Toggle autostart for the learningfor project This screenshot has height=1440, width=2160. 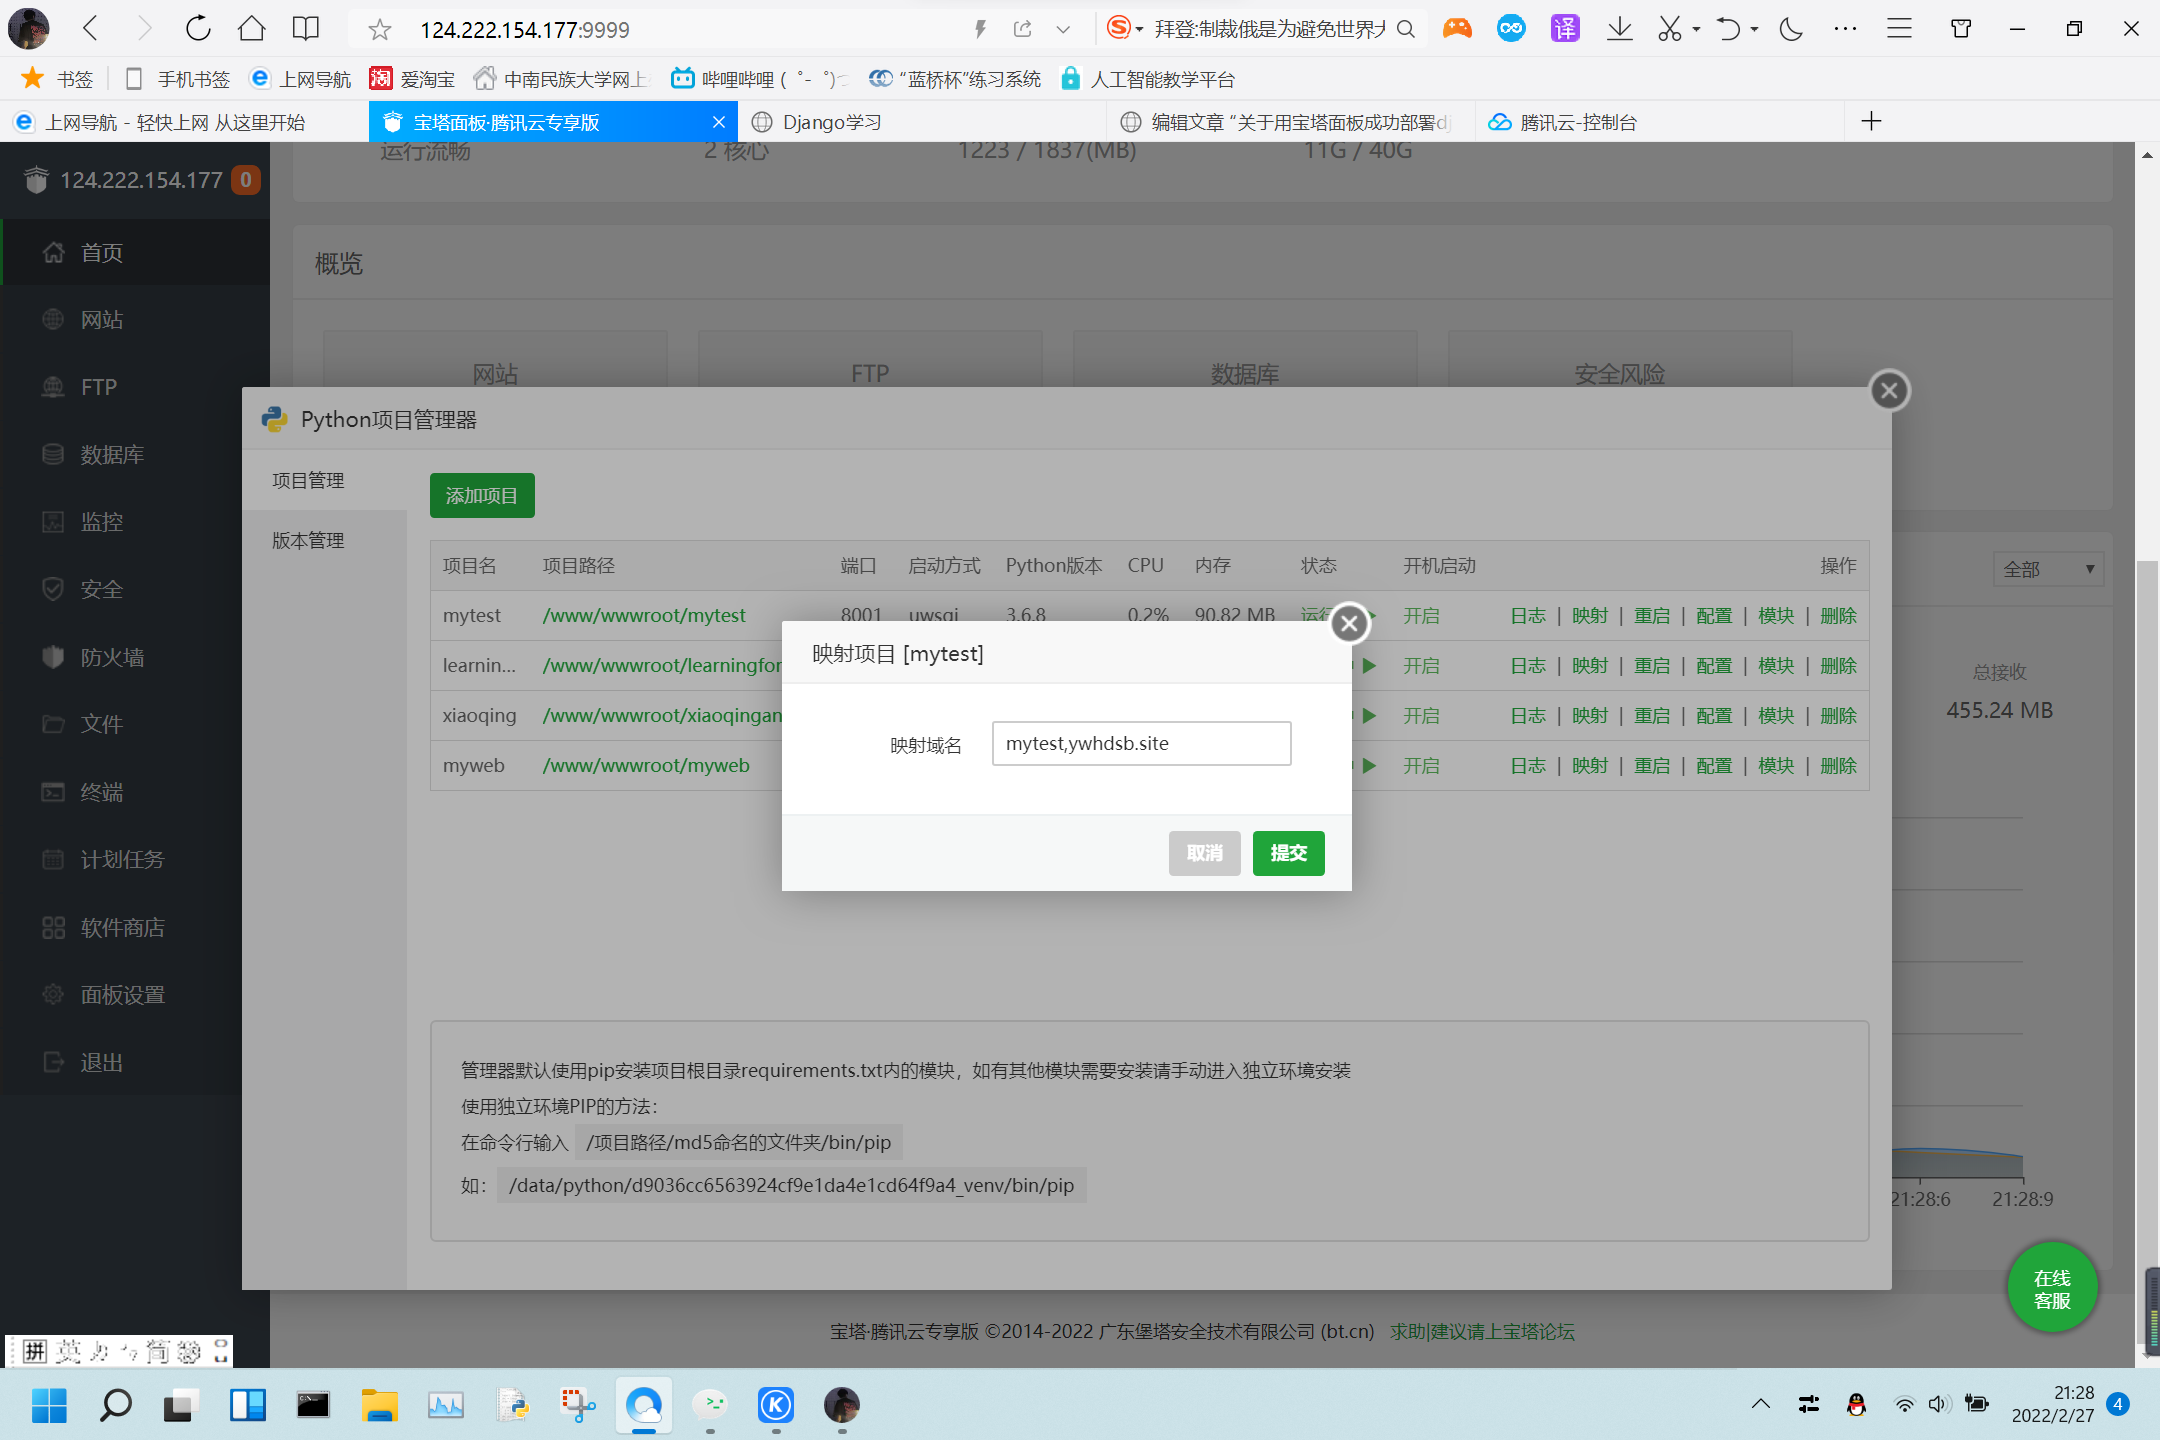click(x=1421, y=666)
